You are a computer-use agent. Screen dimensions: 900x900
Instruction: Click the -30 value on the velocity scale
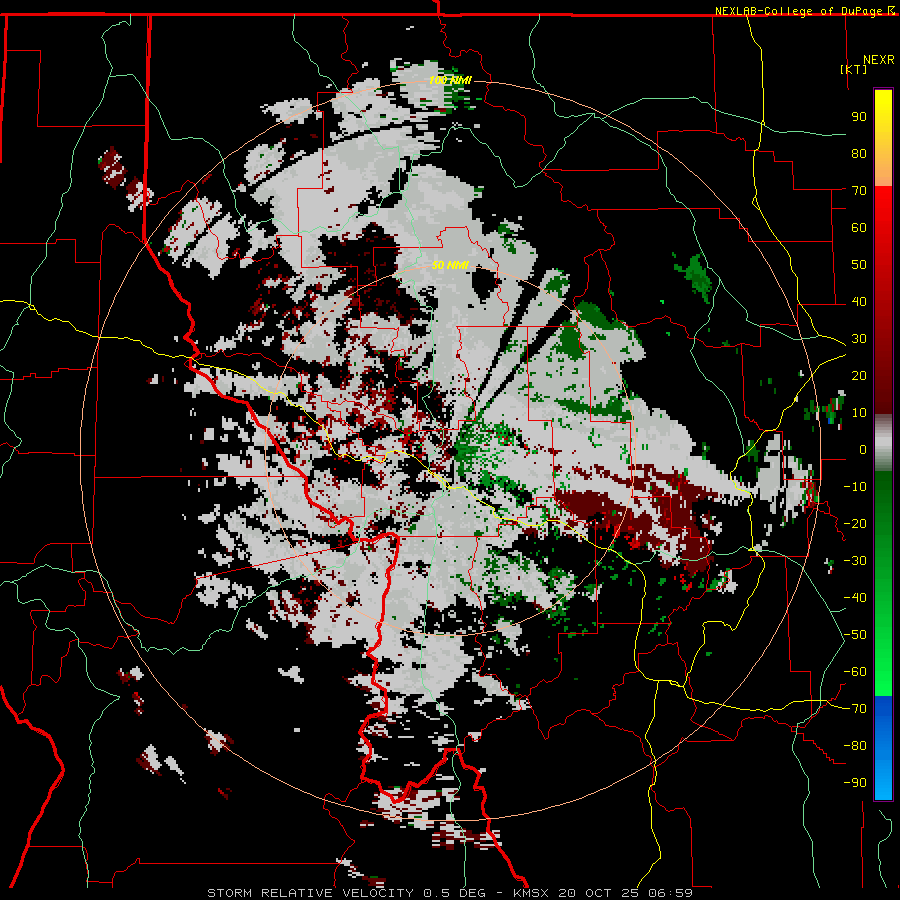[x=855, y=561]
